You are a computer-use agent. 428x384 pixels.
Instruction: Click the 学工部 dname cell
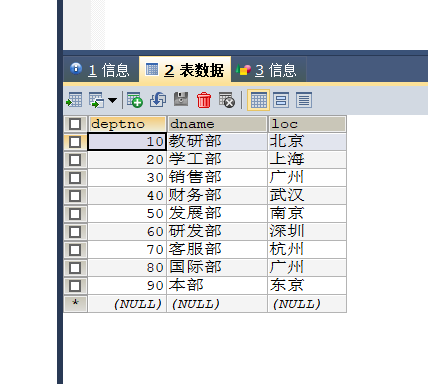[217, 160]
